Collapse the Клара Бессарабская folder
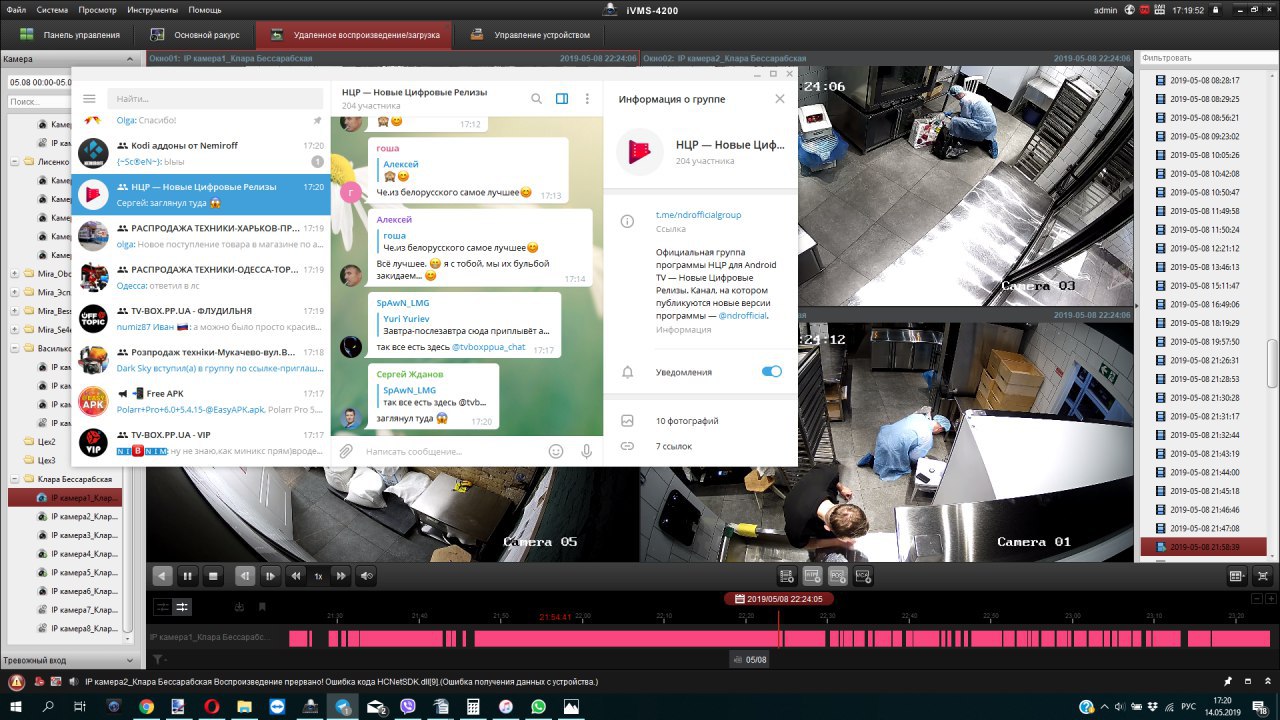1280x720 pixels. click(x=15, y=479)
